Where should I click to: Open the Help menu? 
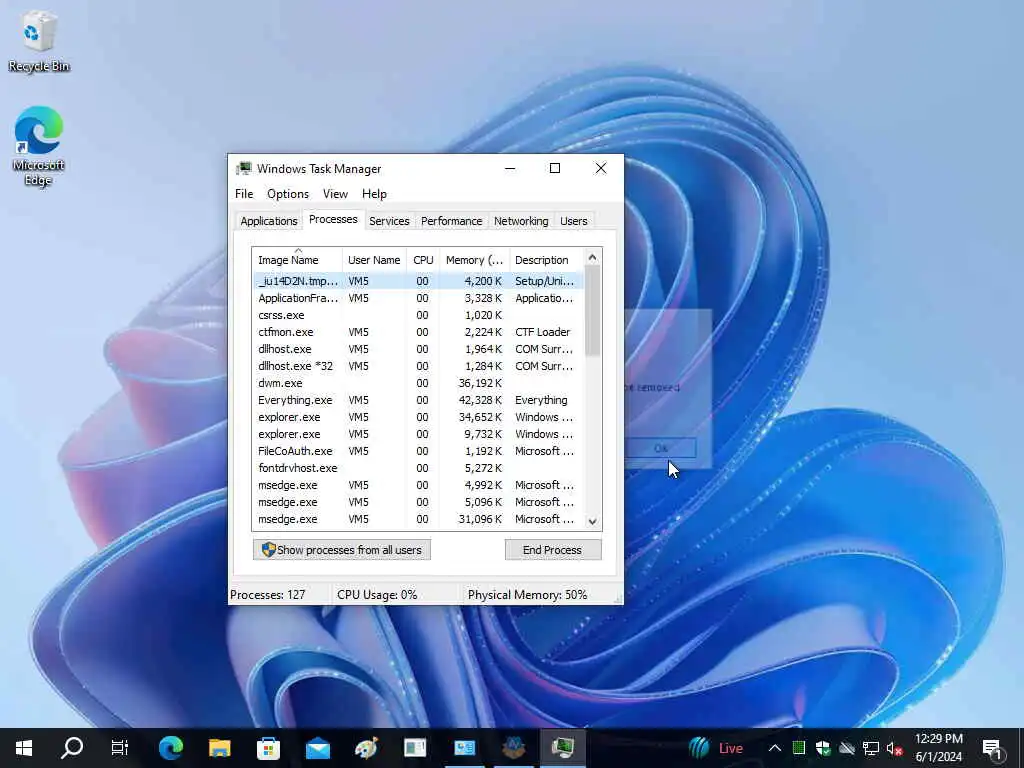(374, 194)
